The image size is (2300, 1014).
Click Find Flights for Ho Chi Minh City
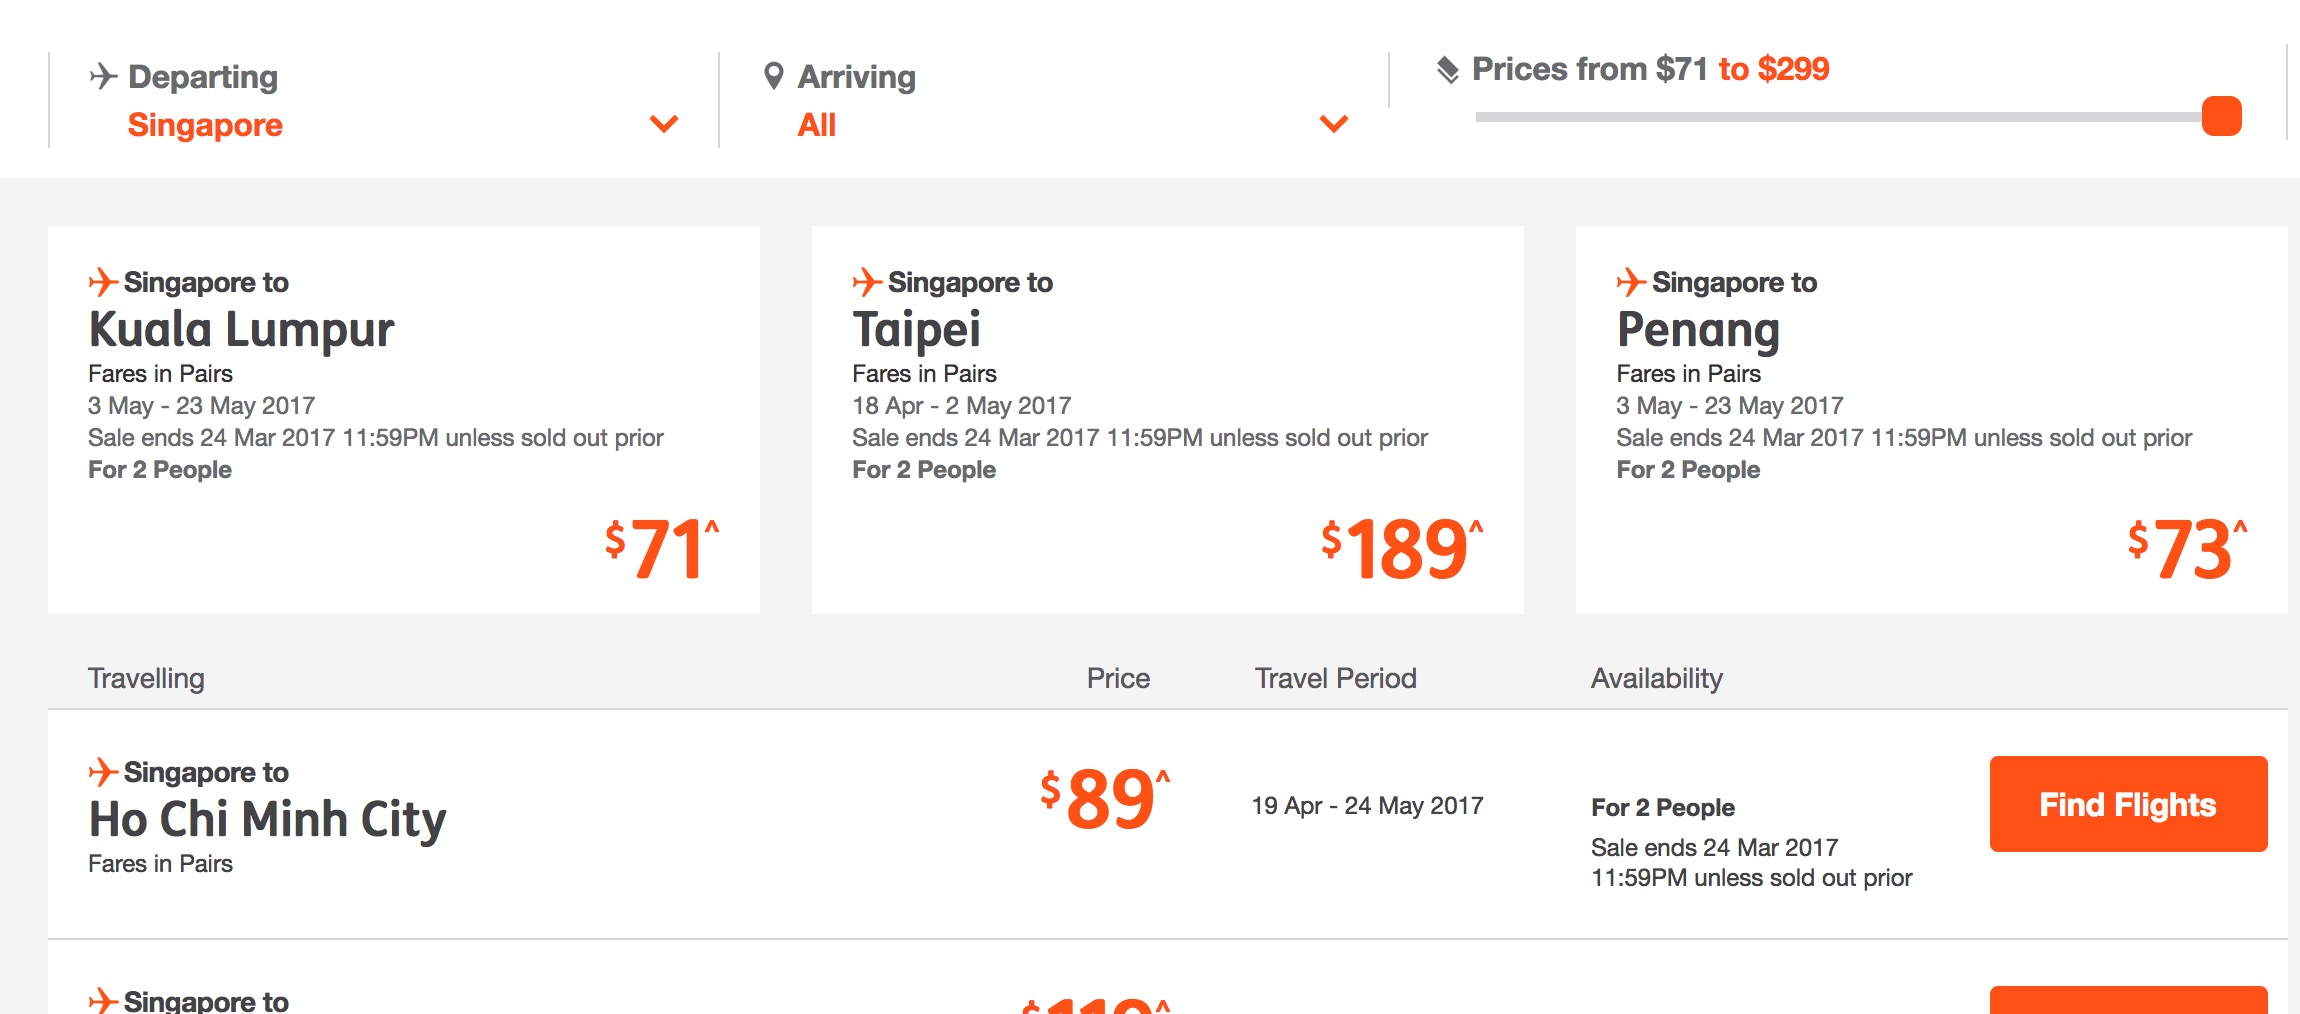pos(2128,804)
